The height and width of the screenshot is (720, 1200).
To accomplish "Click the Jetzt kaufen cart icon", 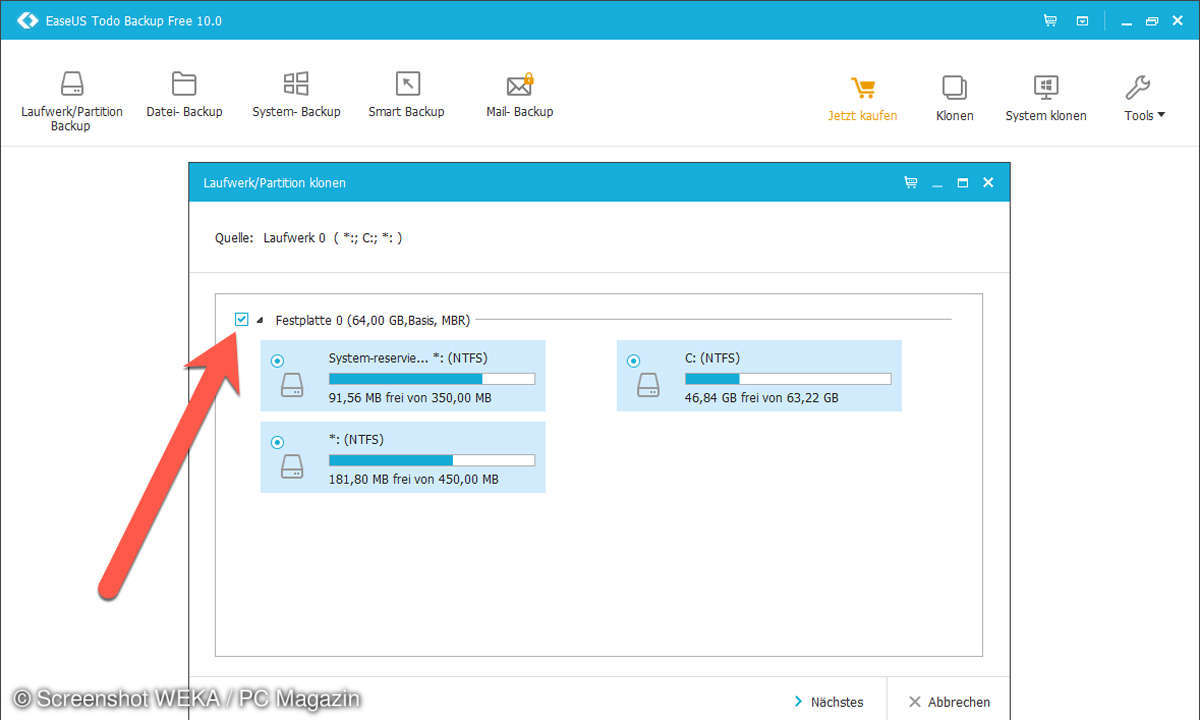I will pos(862,88).
